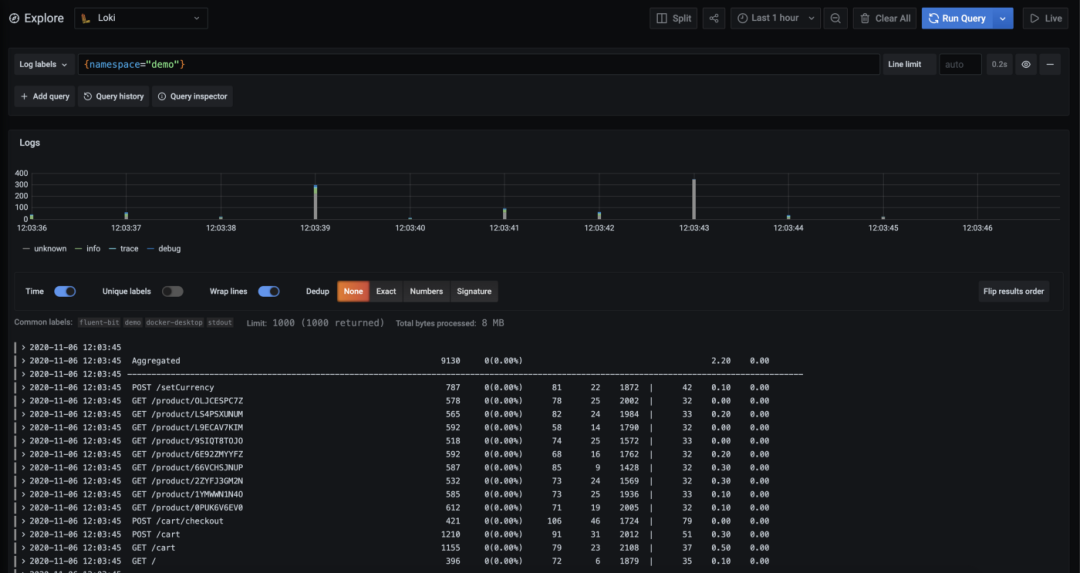Viewport: 1080px width, 573px height.
Task: Click the GET /product/0PUK6V6EV0 log line
Action: tap(187, 508)
